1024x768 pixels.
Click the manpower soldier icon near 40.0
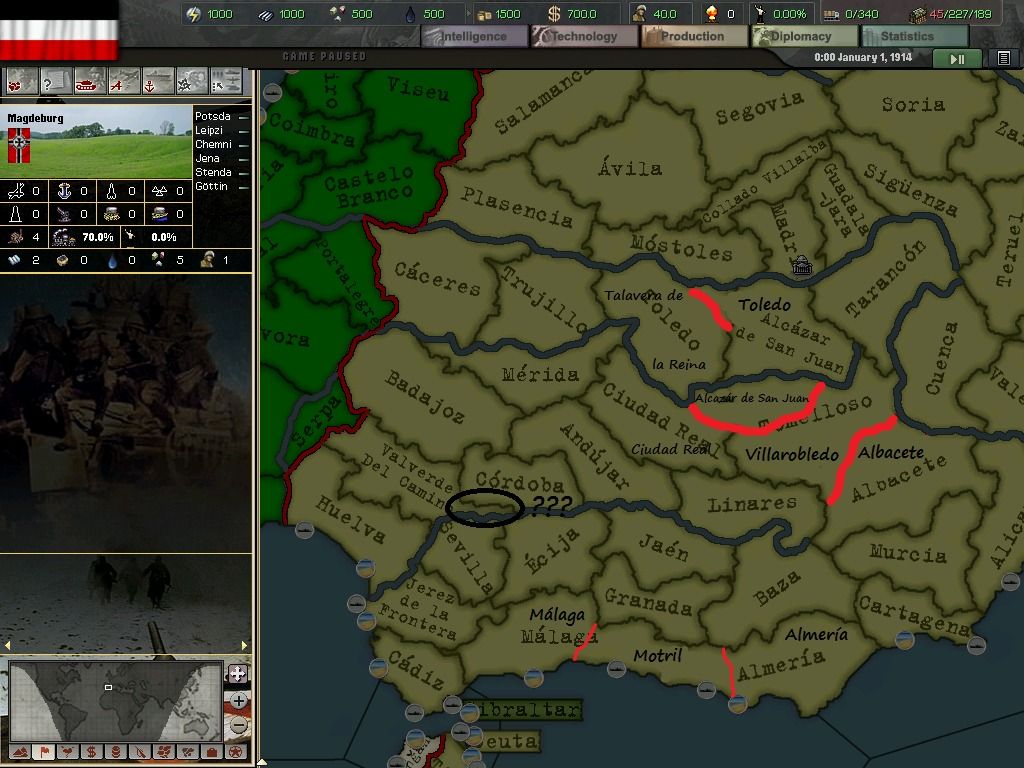[x=639, y=14]
